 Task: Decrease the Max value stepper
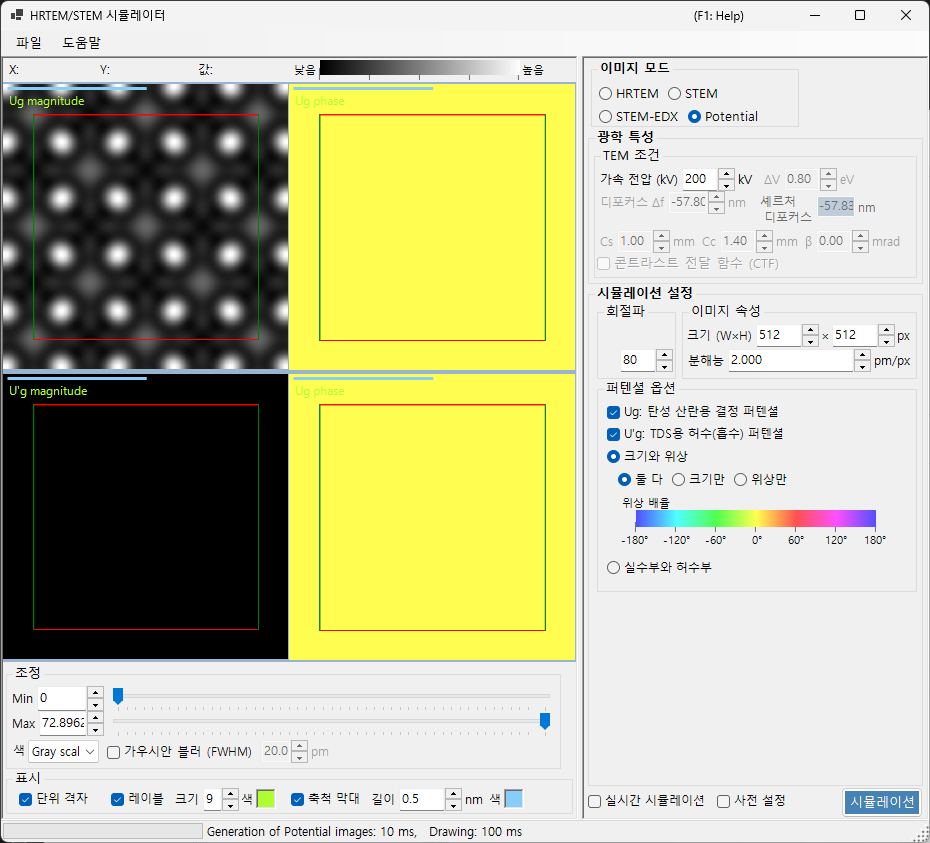pos(95,729)
